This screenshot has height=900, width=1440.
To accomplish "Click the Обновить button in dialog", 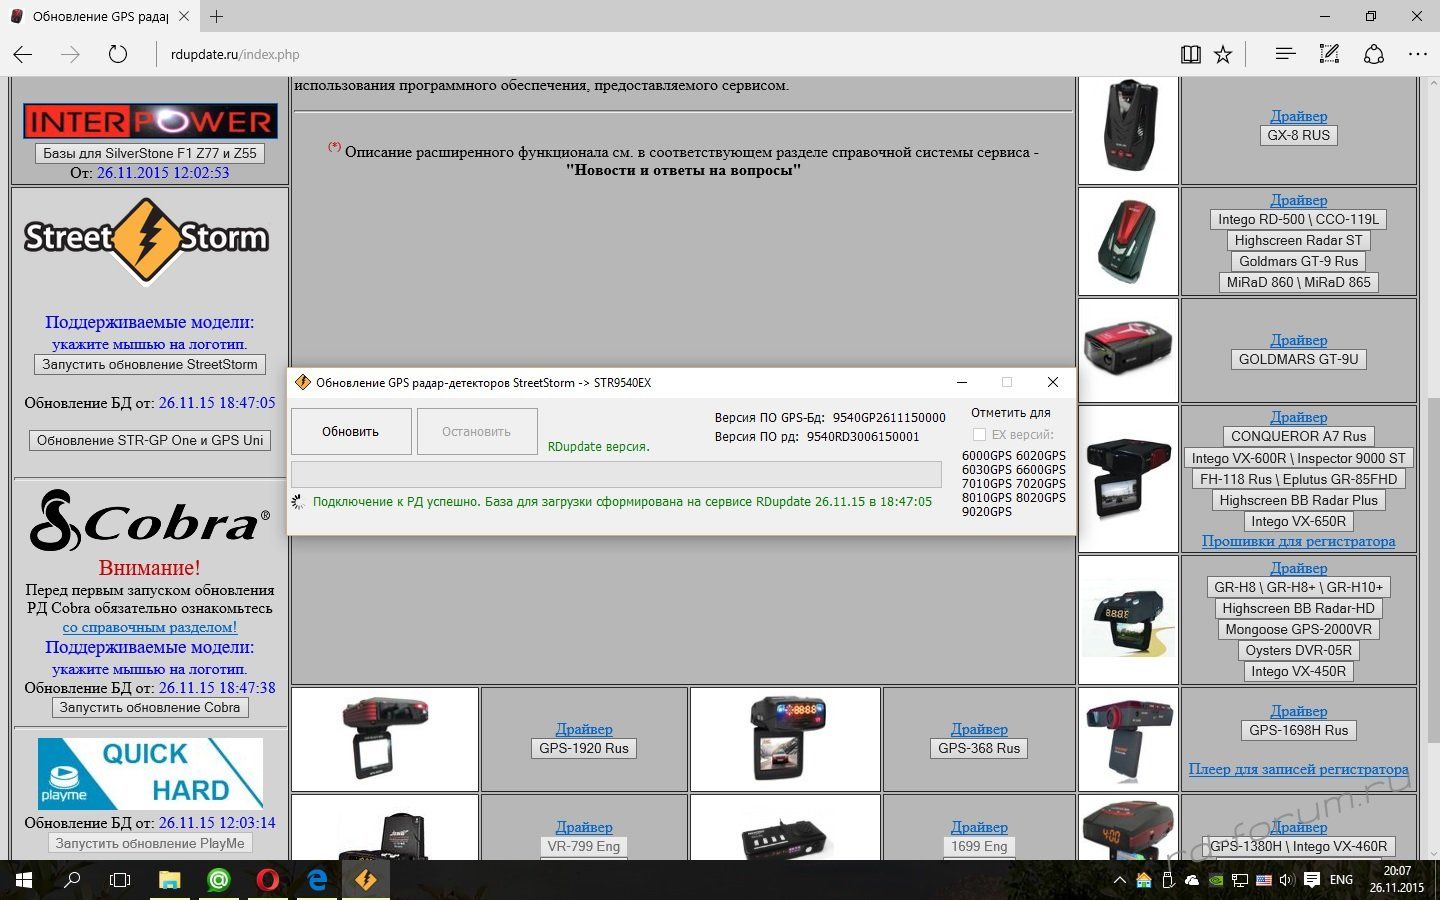I will tap(351, 432).
